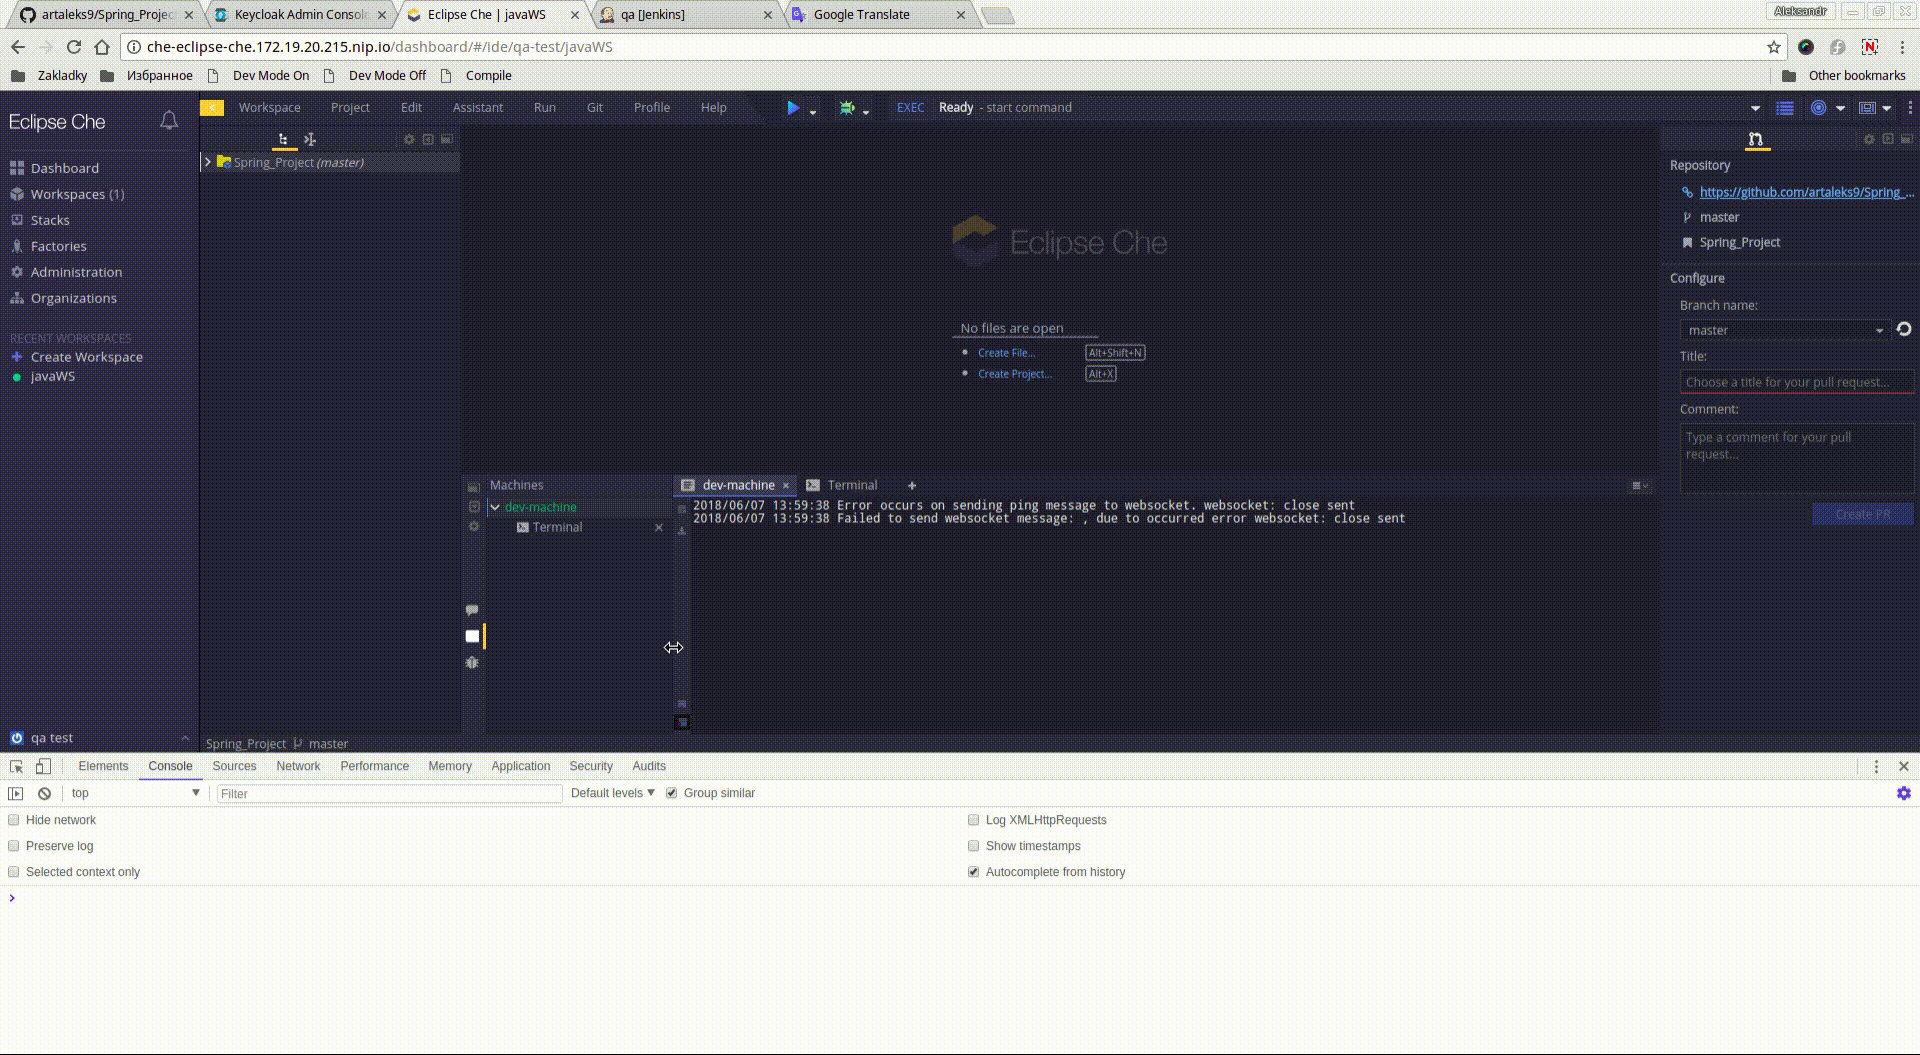1920x1055 pixels.
Task: Reload the browser page
Action: 73,47
